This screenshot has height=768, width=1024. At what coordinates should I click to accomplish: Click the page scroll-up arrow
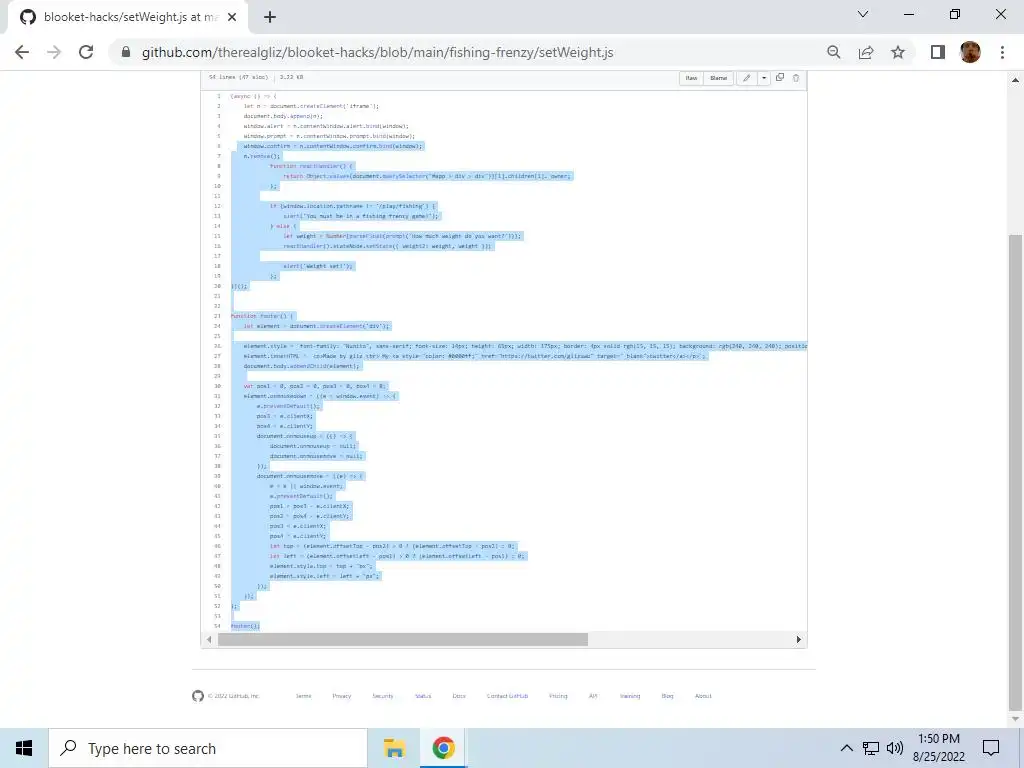(1015, 80)
